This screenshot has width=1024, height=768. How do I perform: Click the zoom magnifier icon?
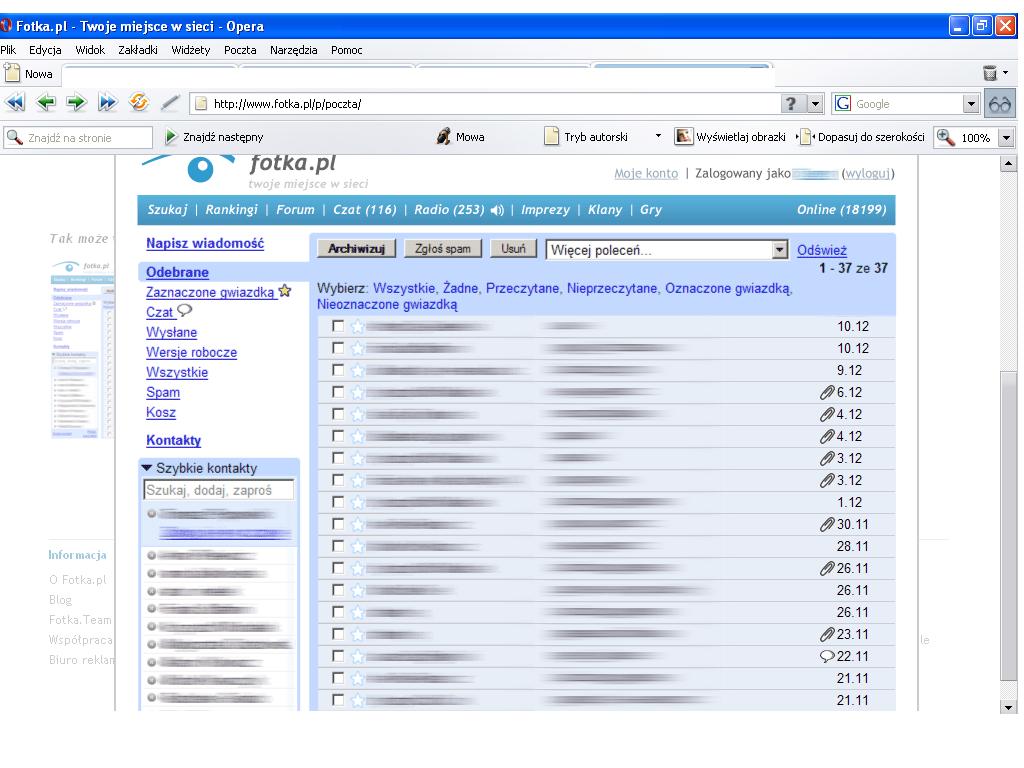pos(946,137)
